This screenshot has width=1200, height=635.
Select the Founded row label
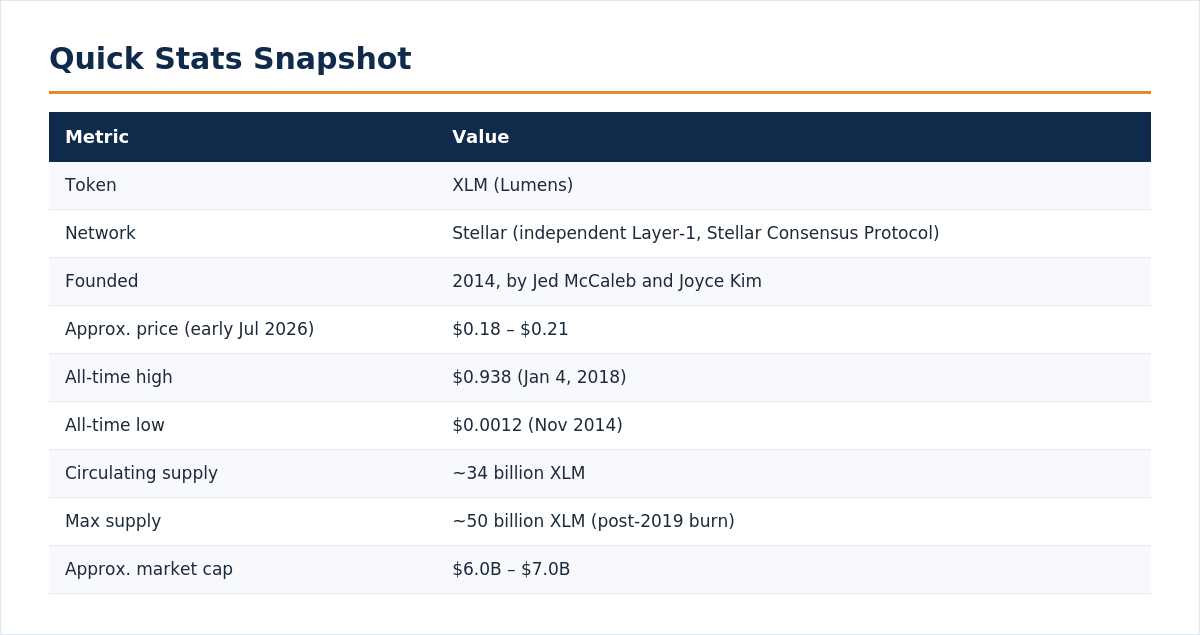click(102, 281)
